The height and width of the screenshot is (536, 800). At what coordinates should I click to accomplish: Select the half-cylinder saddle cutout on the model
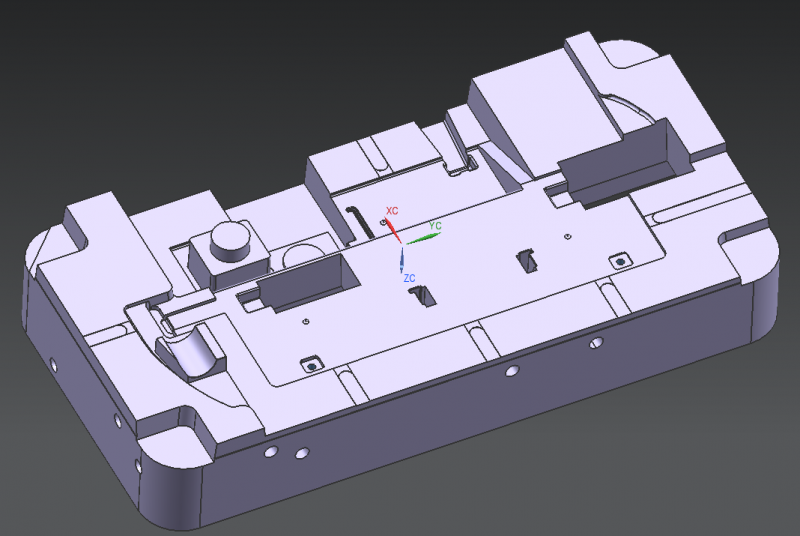coord(191,352)
